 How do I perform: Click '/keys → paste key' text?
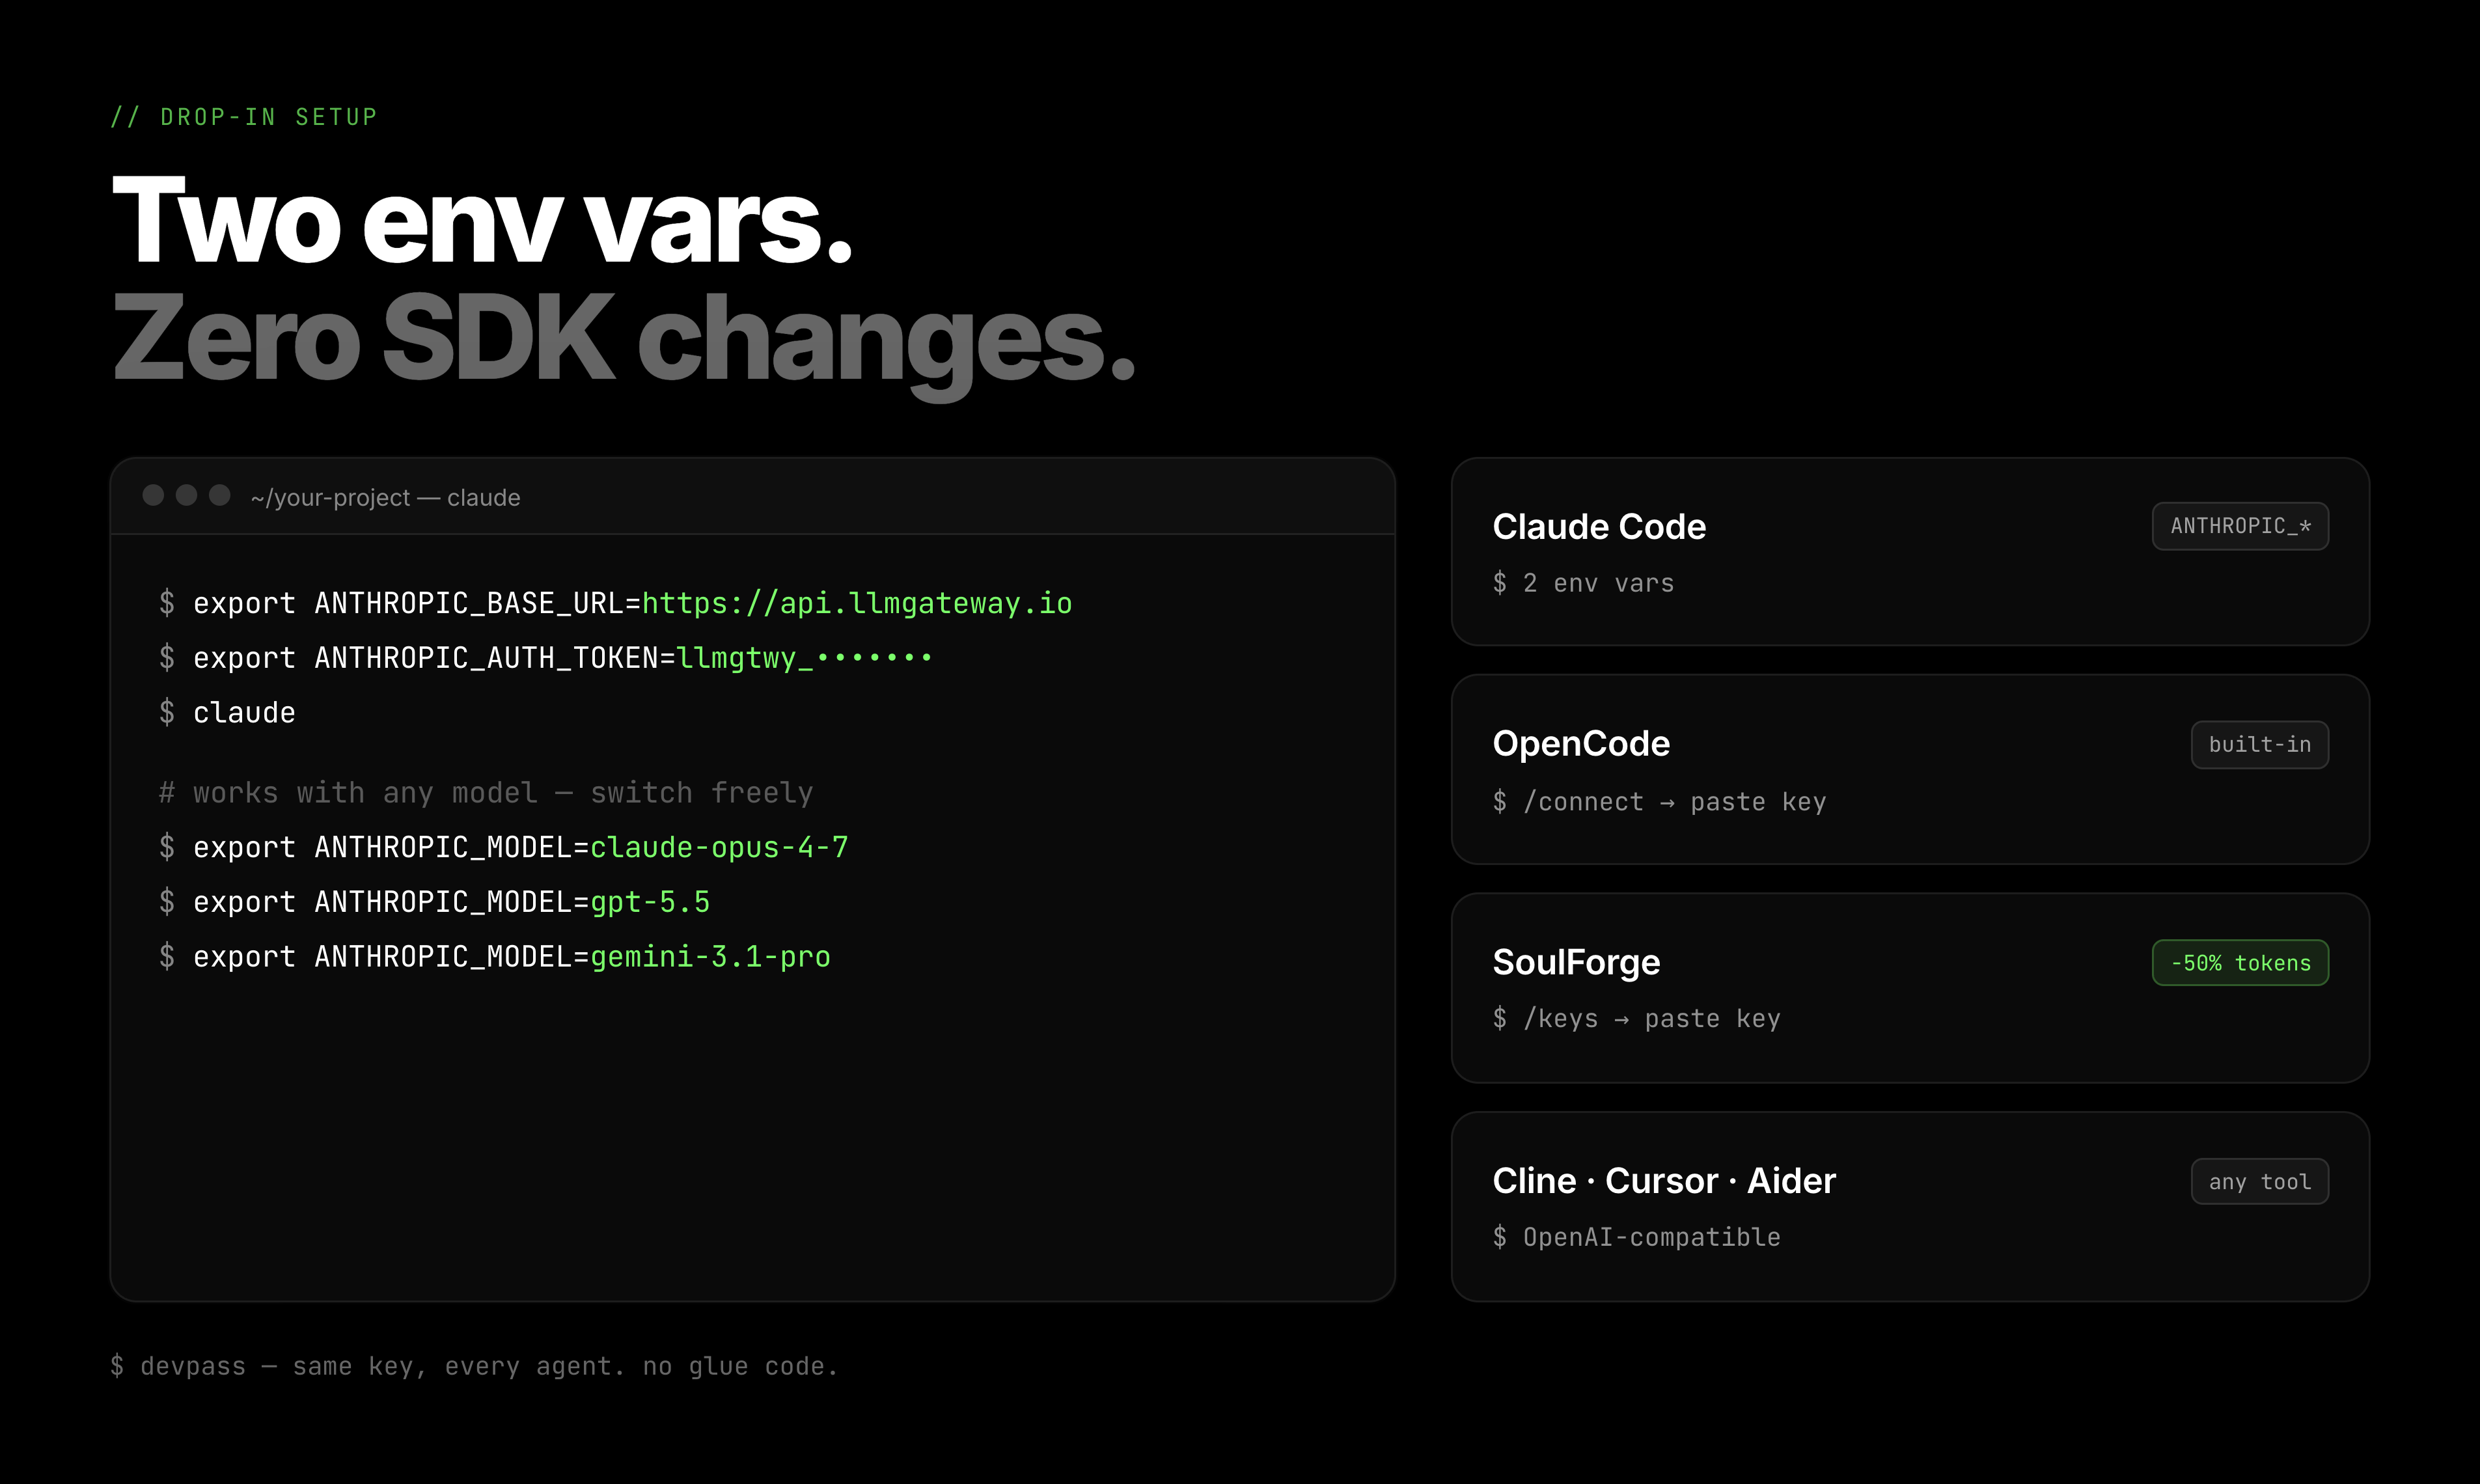click(1652, 1018)
